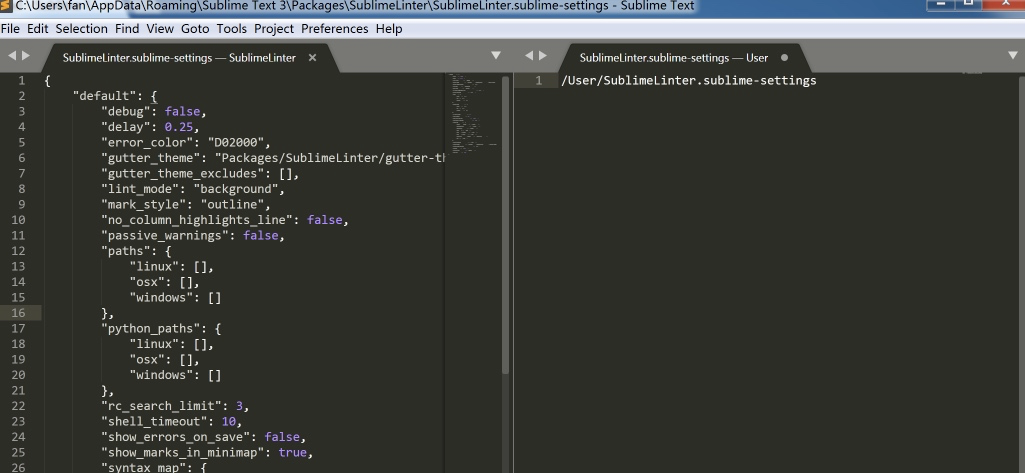Open right pane tab list dropdown

point(1013,56)
